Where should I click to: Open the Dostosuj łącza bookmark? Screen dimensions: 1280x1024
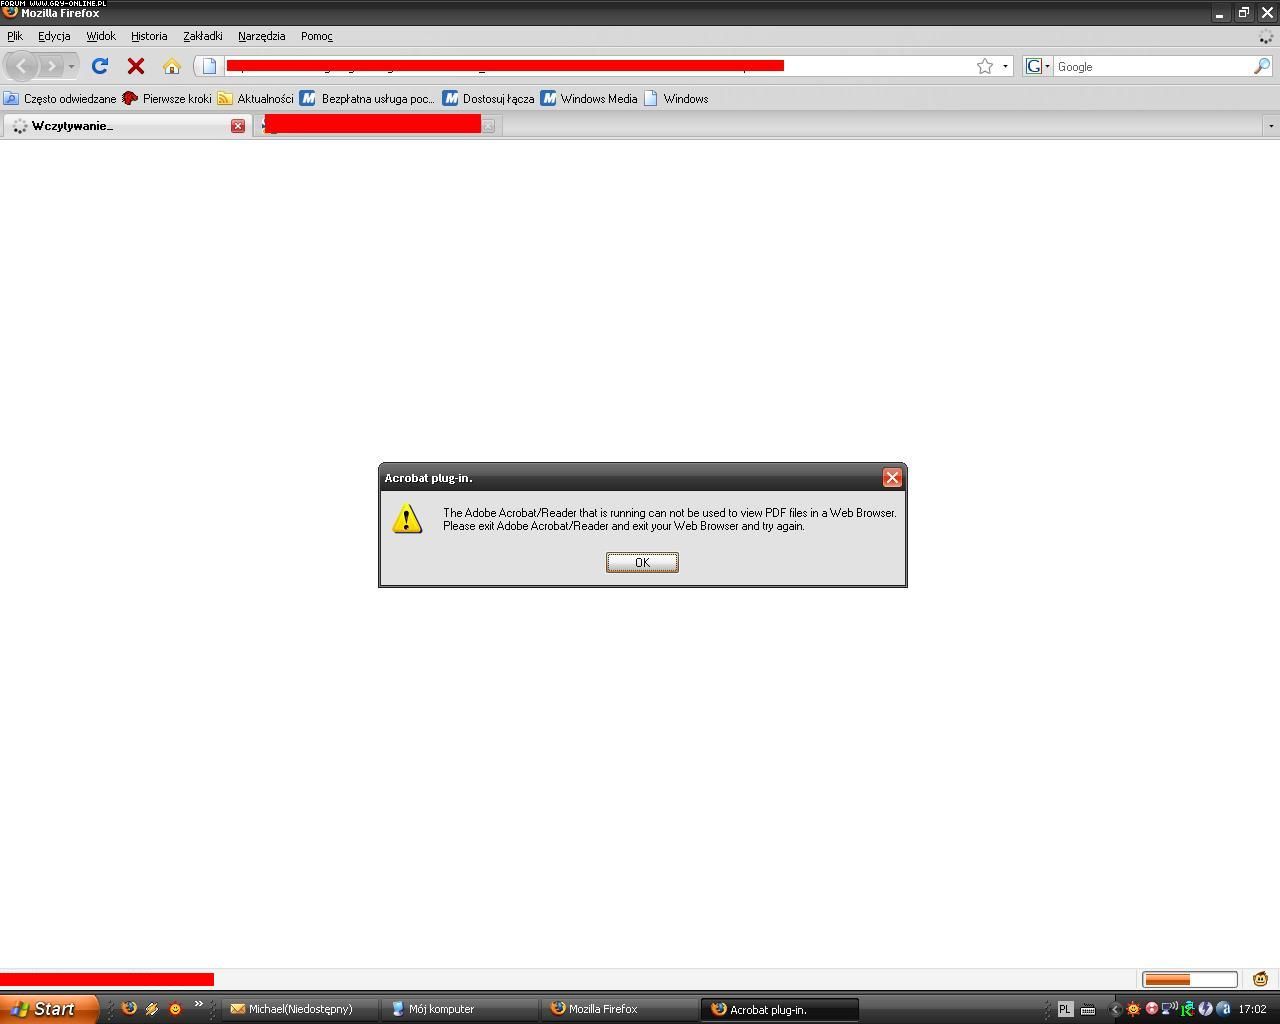click(x=489, y=98)
